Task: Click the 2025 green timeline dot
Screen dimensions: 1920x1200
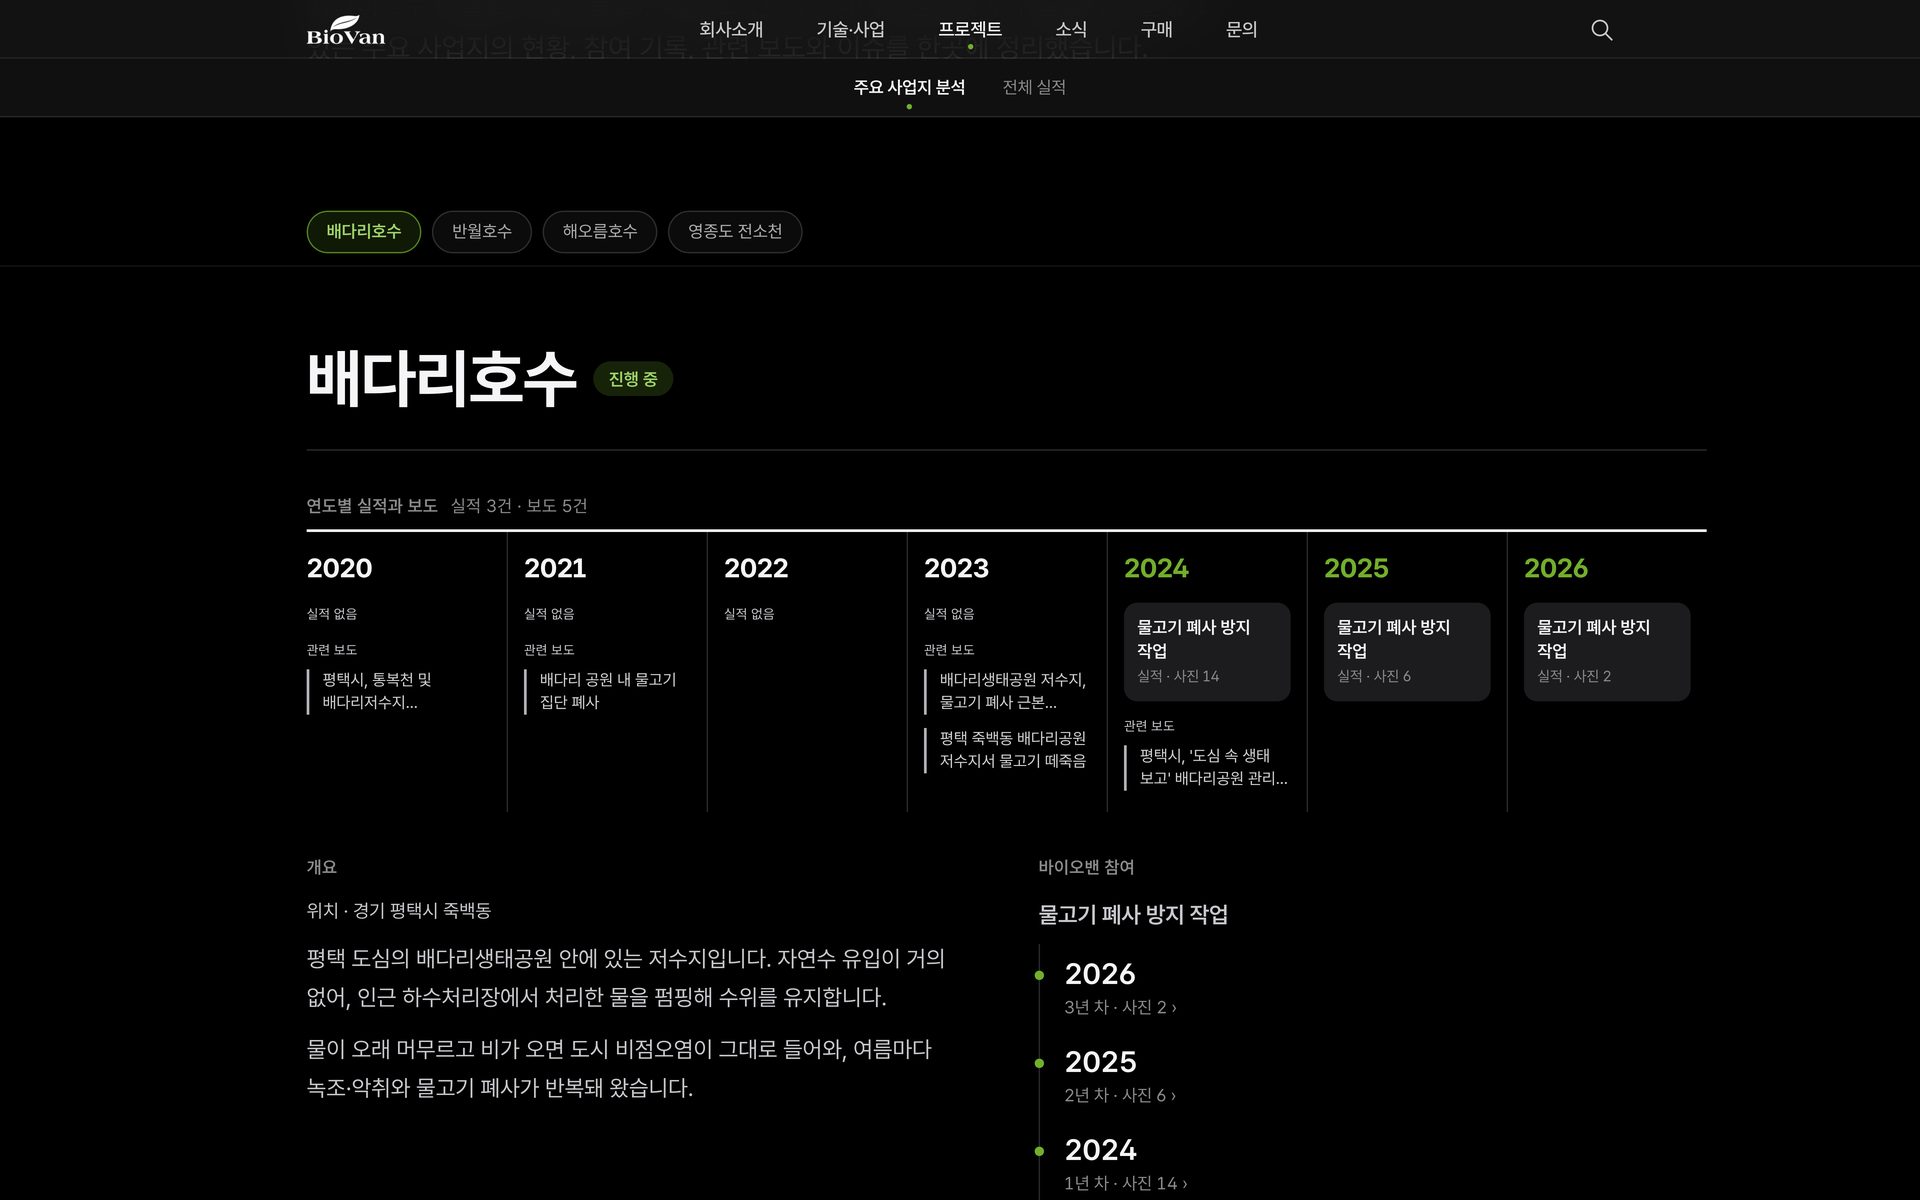Action: click(1040, 1063)
